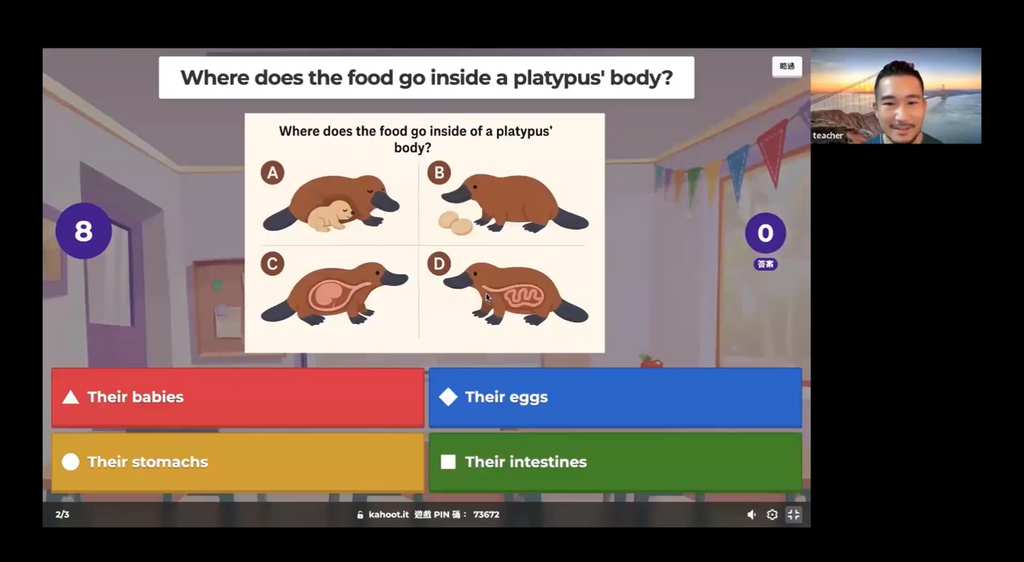Click platypus illustration D showing the intestines
Viewport: 1024px width, 562px height.
click(x=515, y=293)
